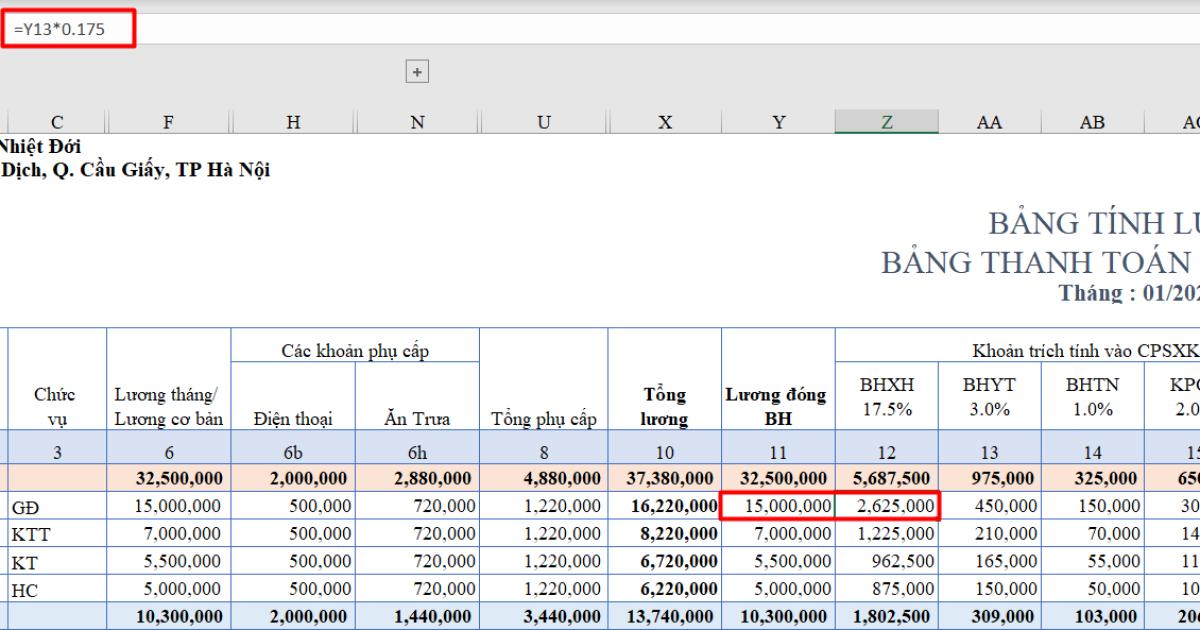The height and width of the screenshot is (630, 1200).
Task: Select the column AA header
Action: tap(989, 122)
